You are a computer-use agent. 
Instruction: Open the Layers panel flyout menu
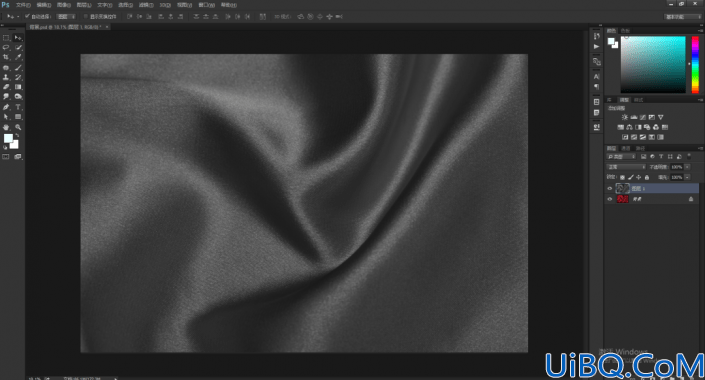701,148
